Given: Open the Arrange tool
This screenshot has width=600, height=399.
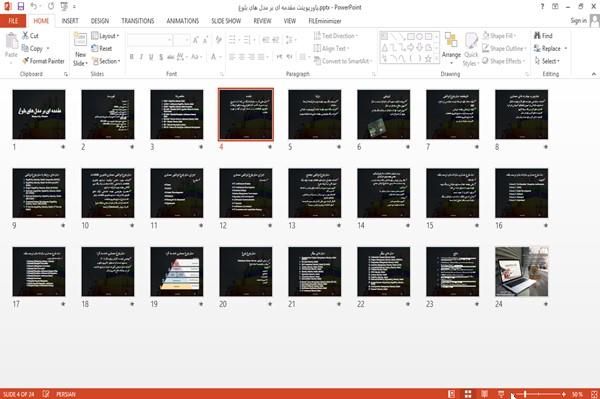Looking at the screenshot, I should [451, 48].
